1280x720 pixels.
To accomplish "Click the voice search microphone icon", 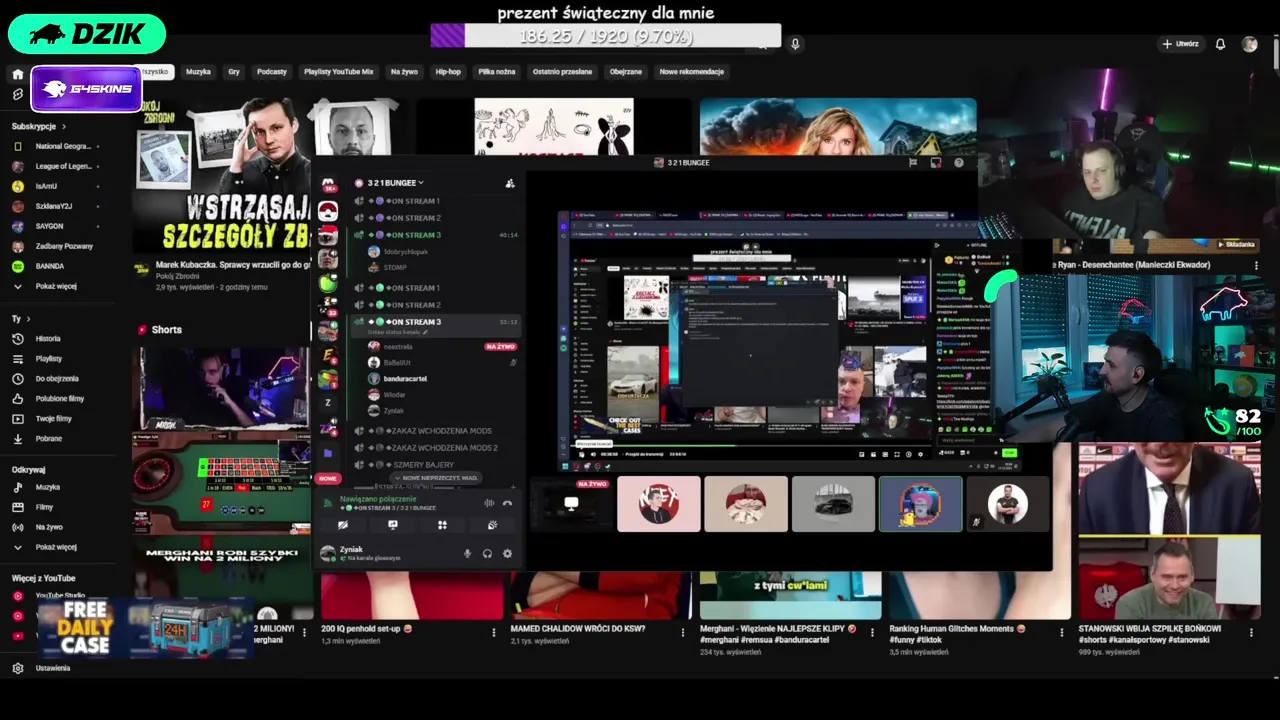I will (795, 44).
